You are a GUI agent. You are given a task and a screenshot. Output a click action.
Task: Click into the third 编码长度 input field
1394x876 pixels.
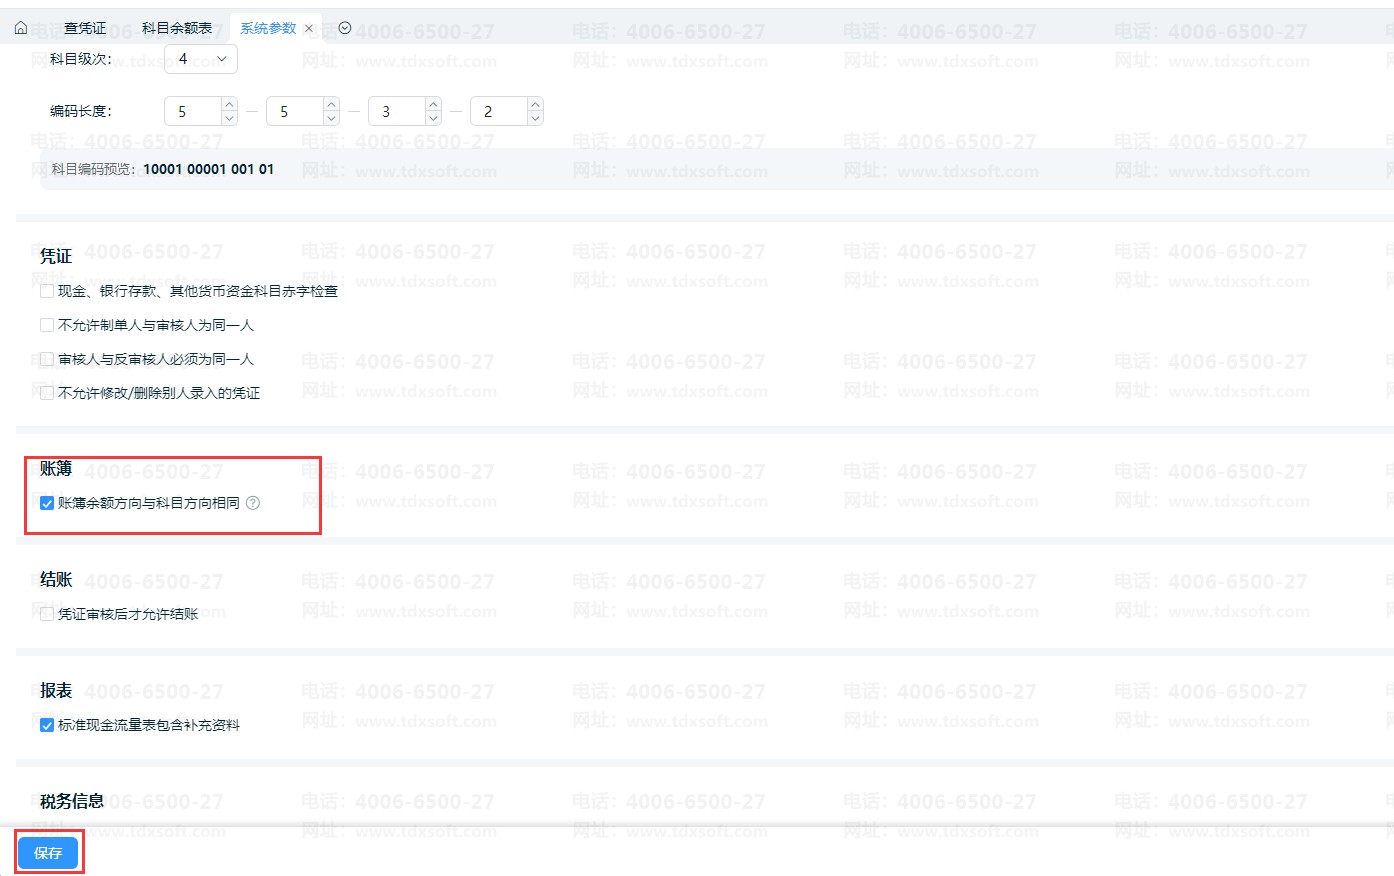click(395, 111)
